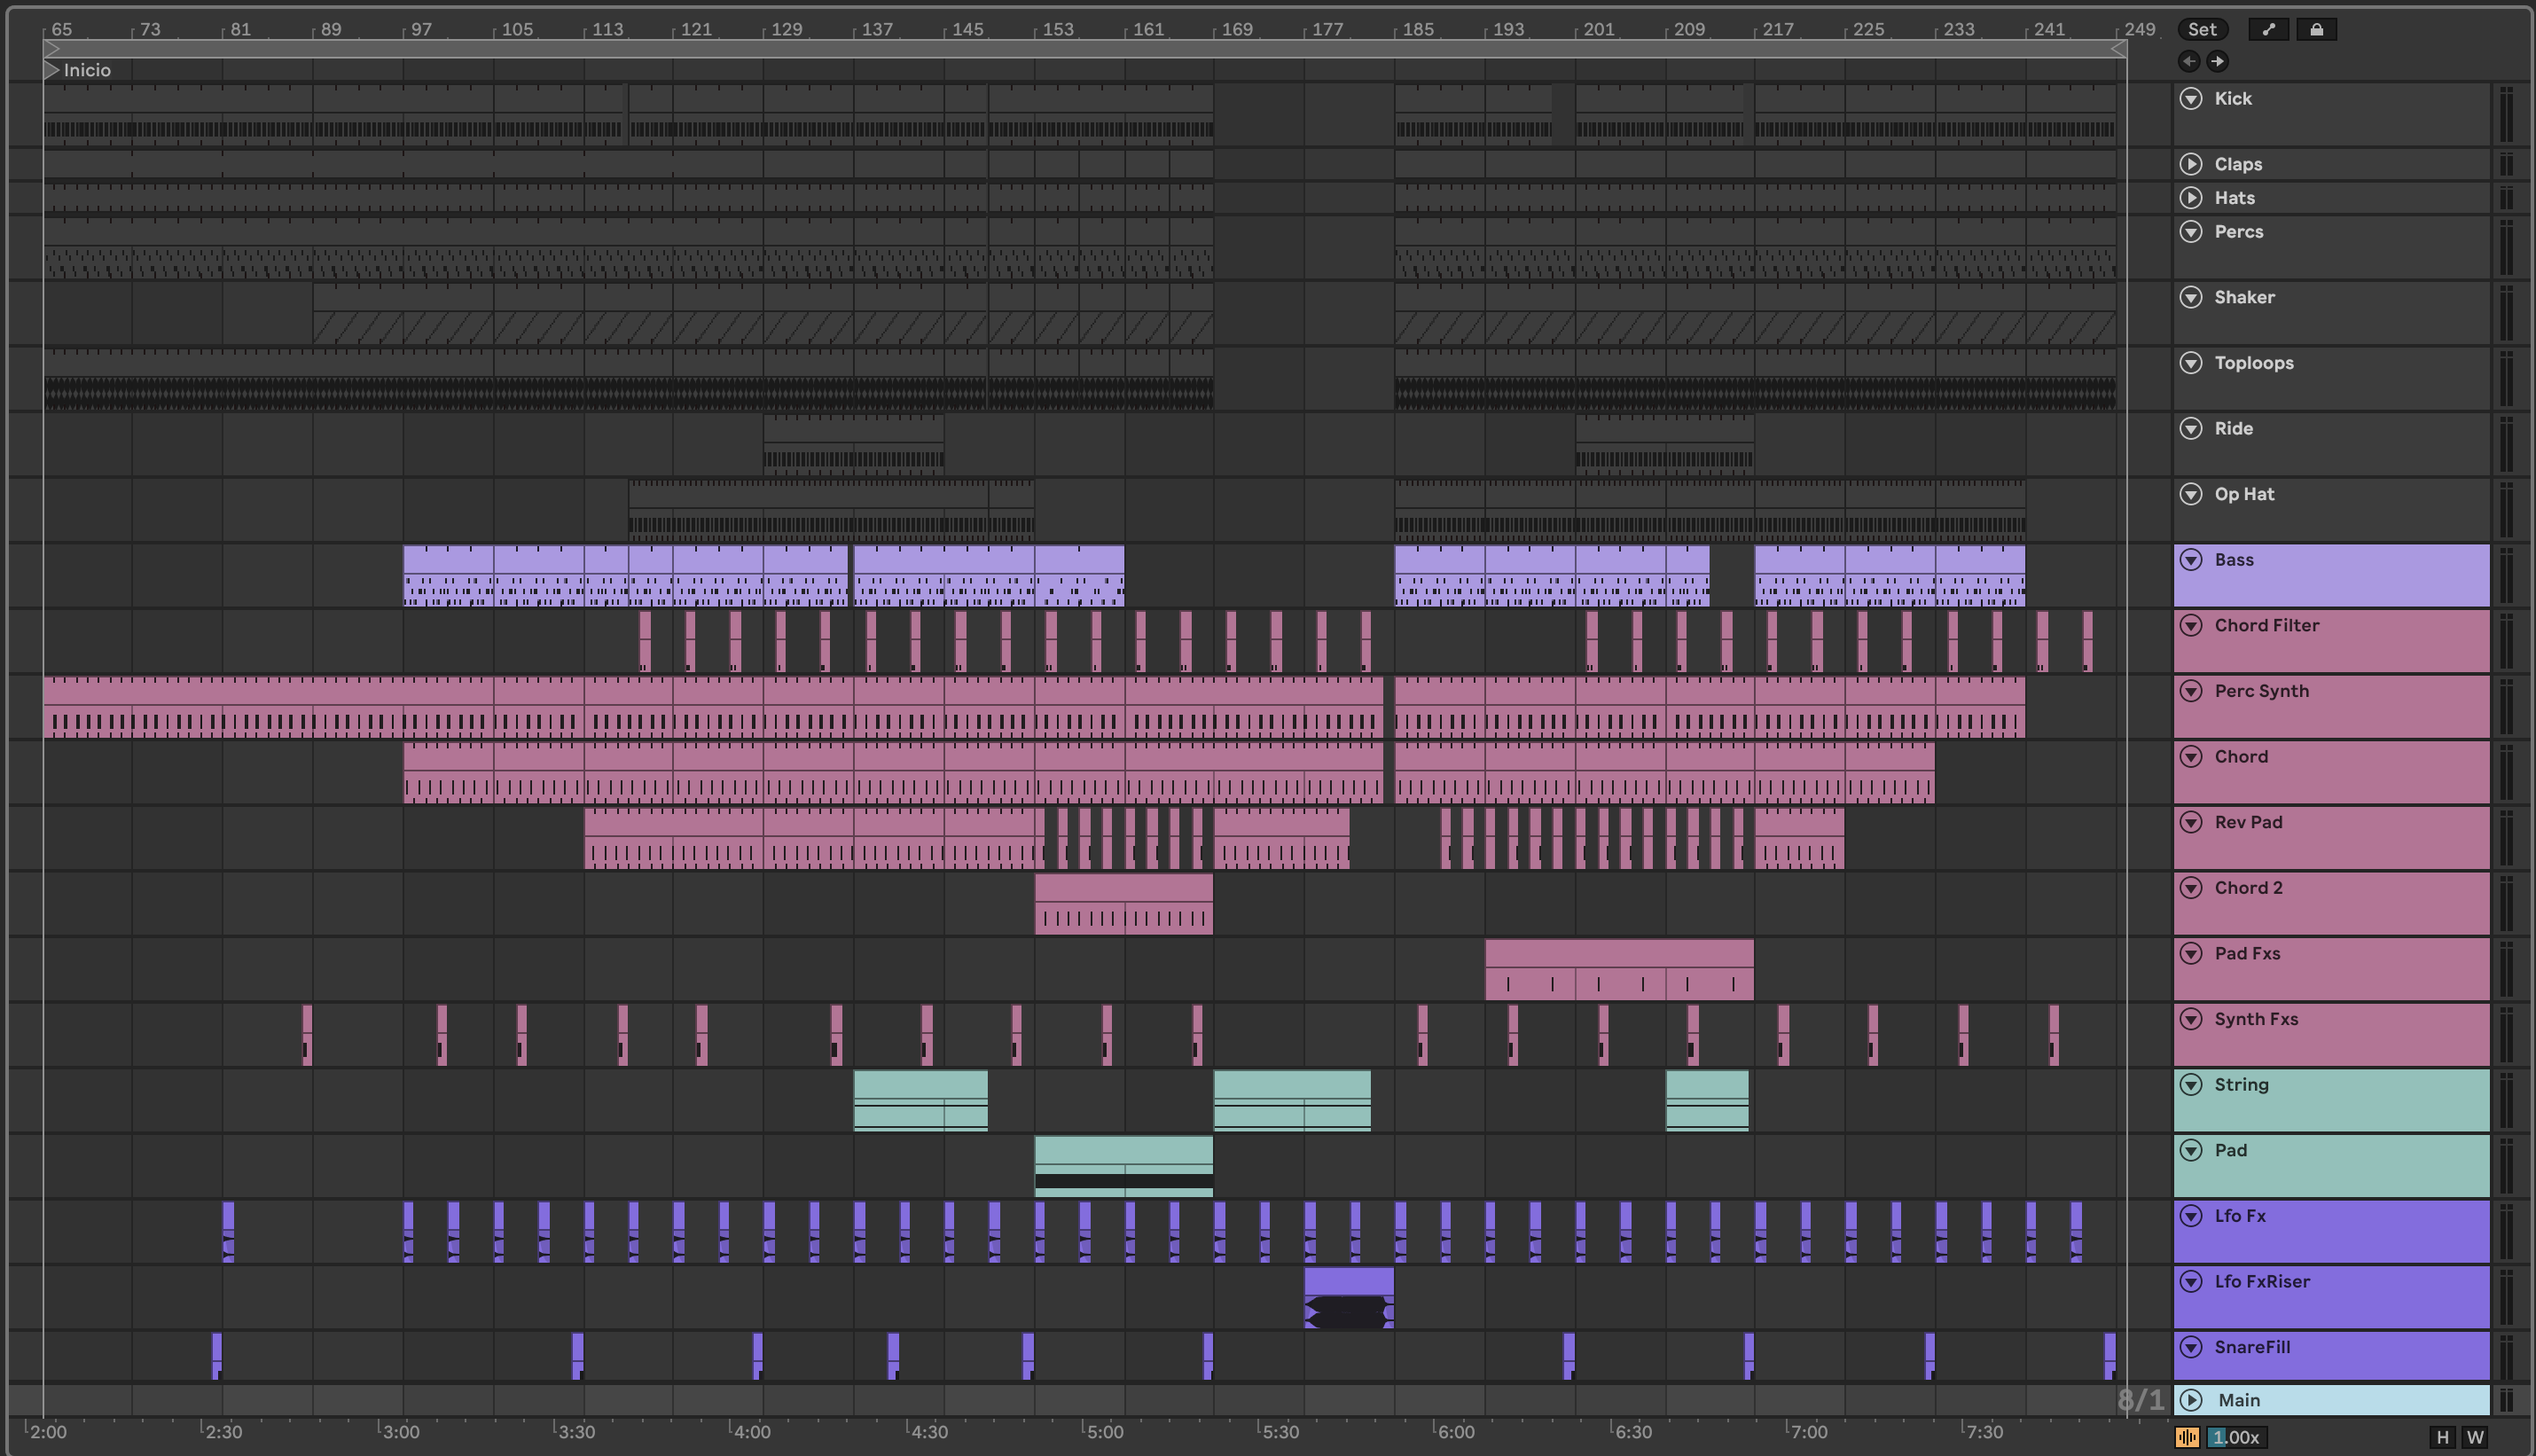Unfold the Main track
Image resolution: width=2536 pixels, height=1456 pixels.
point(2191,1400)
